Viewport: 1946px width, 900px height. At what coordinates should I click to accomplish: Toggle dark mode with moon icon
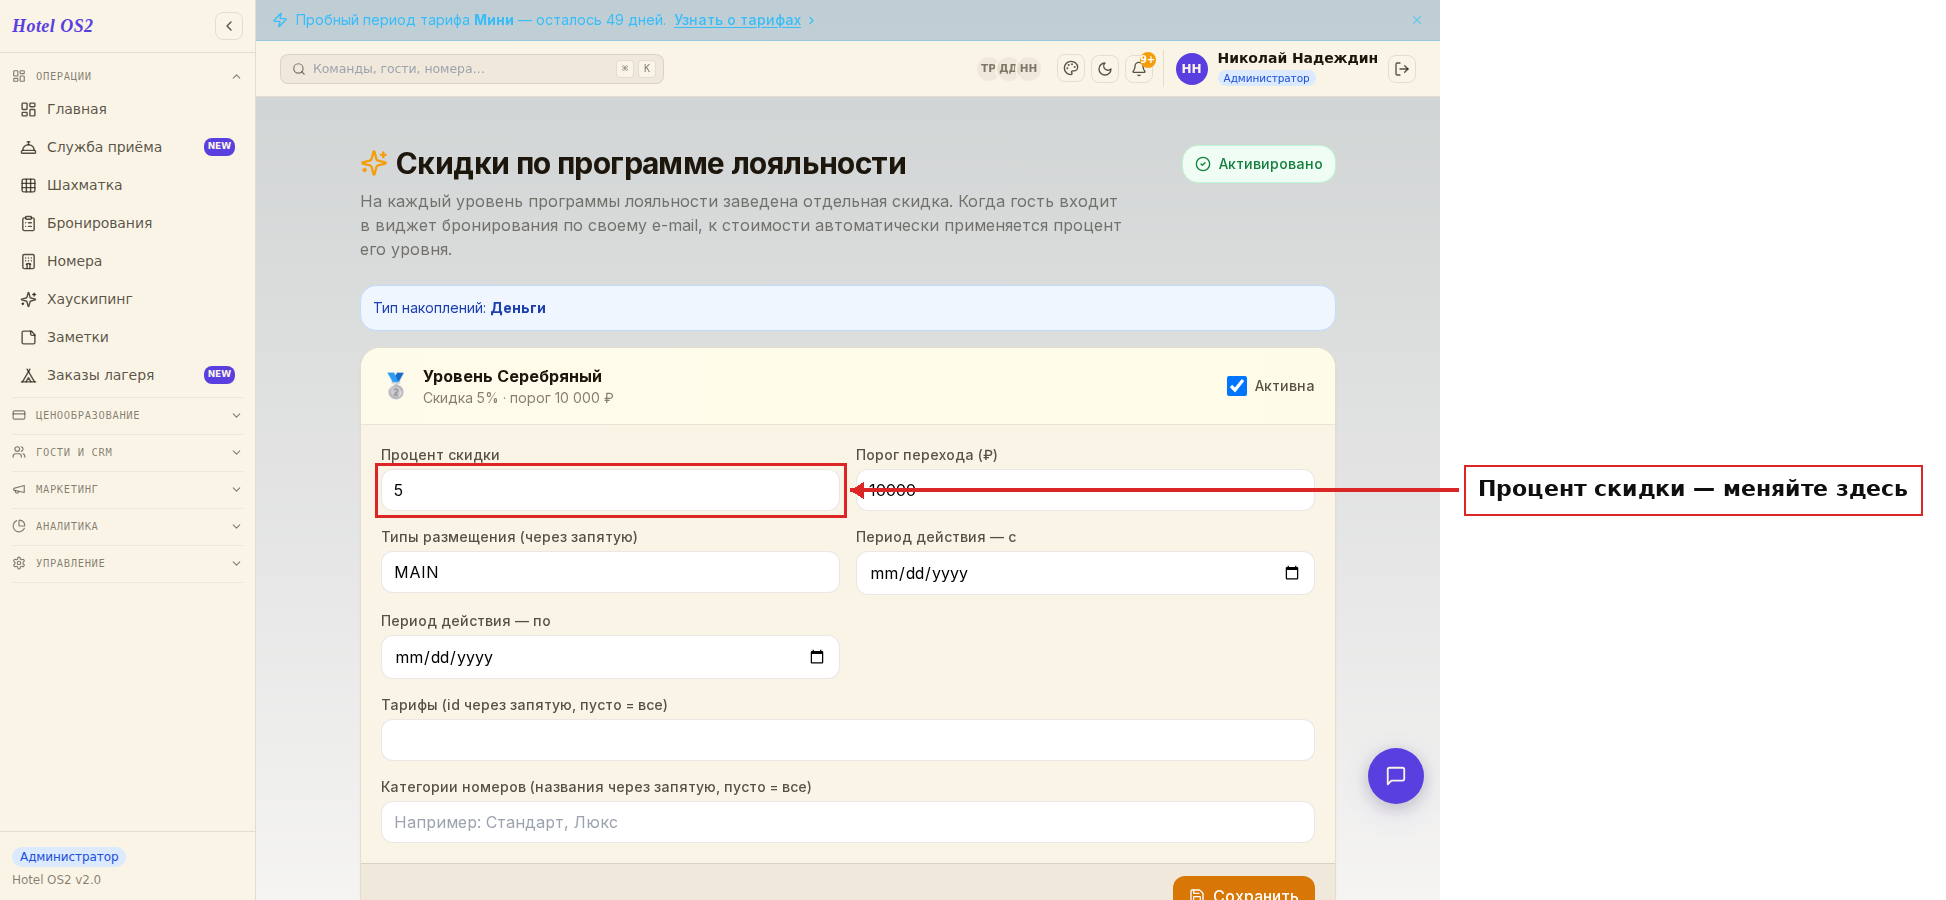pyautogui.click(x=1105, y=69)
